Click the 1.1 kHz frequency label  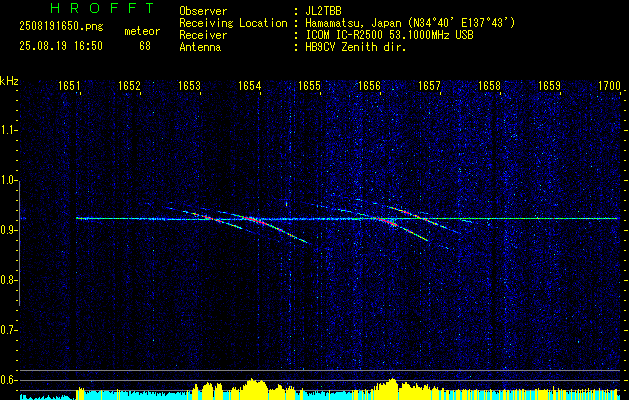click(x=7, y=130)
